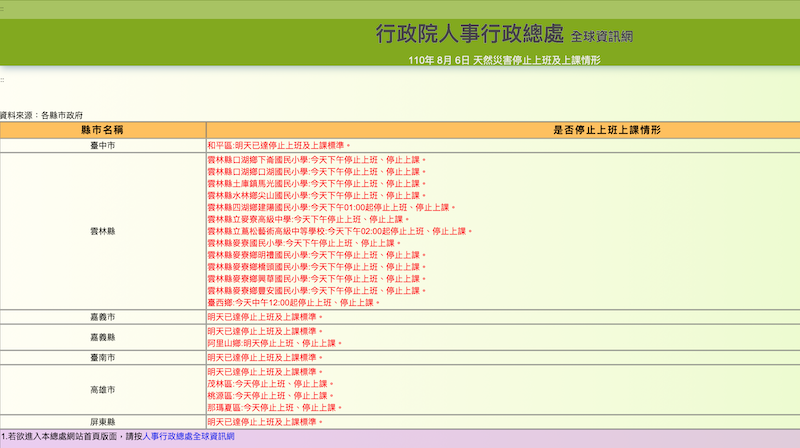Click the 水林鄉尖山國民小學 closure line

point(317,195)
